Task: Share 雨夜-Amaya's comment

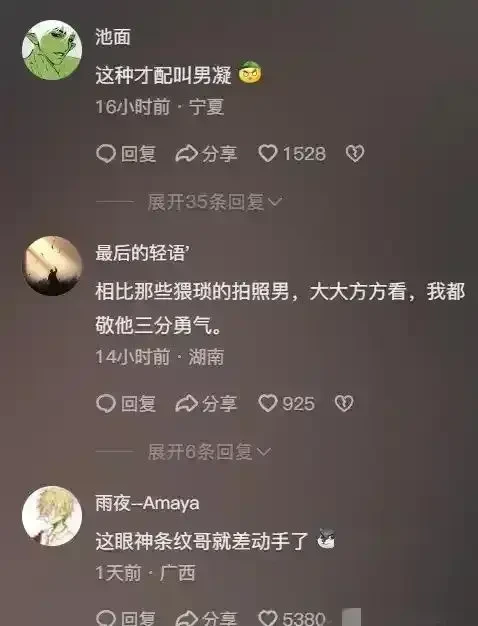Action: pyautogui.click(x=206, y=618)
